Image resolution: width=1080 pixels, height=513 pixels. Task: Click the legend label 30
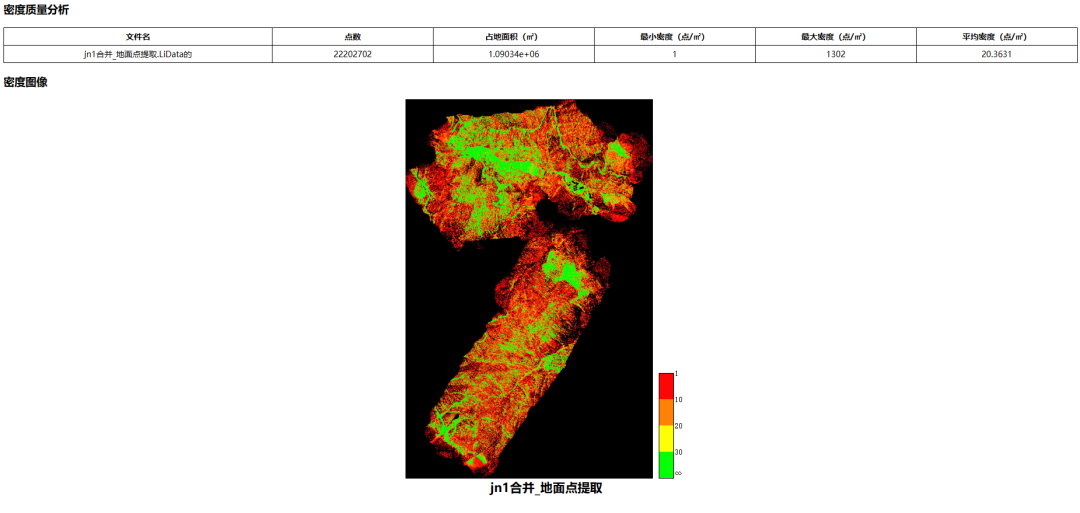pyautogui.click(x=678, y=452)
